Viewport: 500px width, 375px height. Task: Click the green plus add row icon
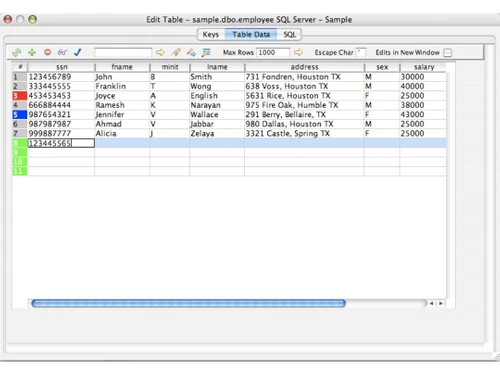pyautogui.click(x=32, y=52)
